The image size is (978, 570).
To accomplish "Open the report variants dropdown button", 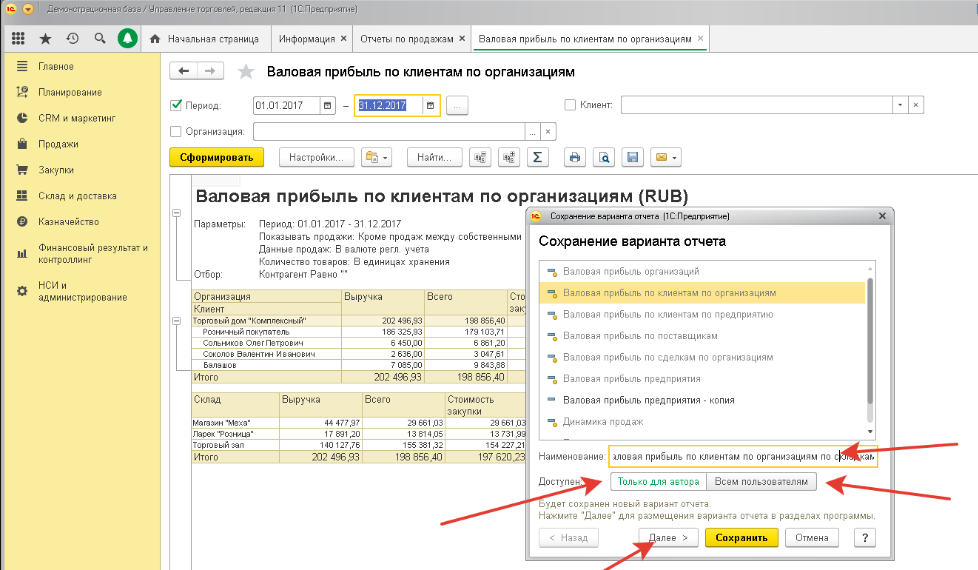I will click(x=377, y=157).
